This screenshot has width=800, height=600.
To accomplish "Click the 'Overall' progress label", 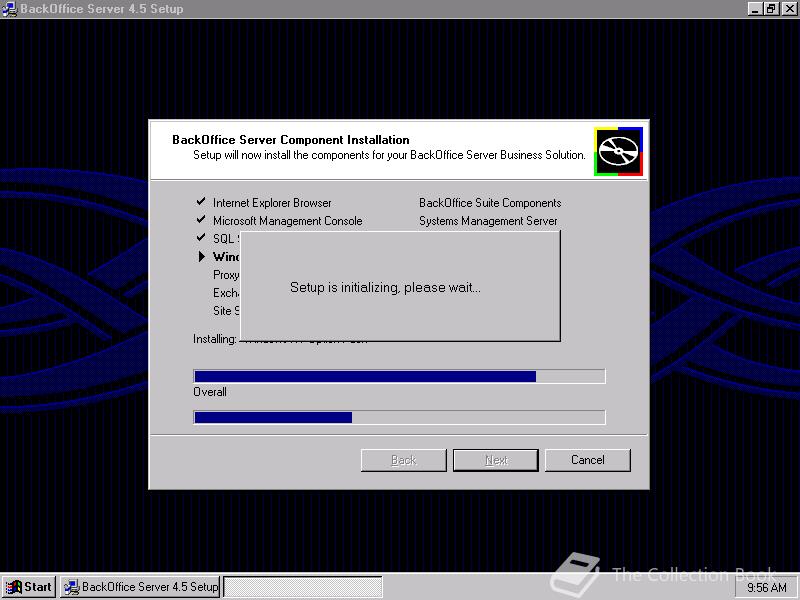I will pos(210,392).
